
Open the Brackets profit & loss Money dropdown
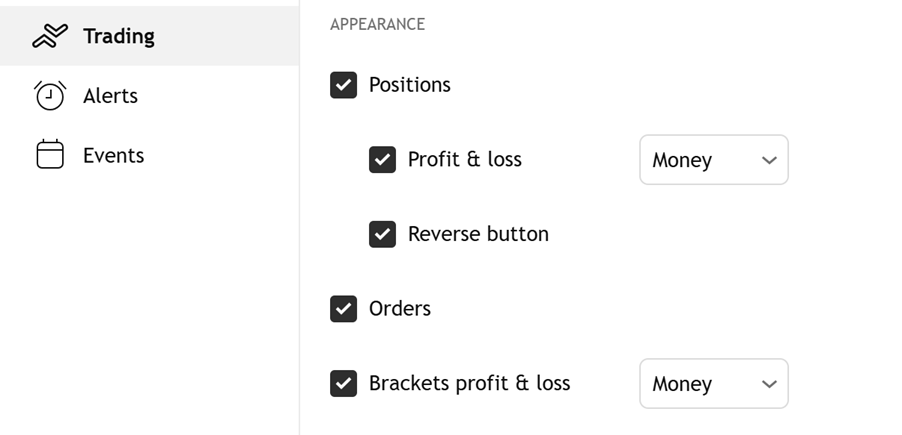click(713, 384)
